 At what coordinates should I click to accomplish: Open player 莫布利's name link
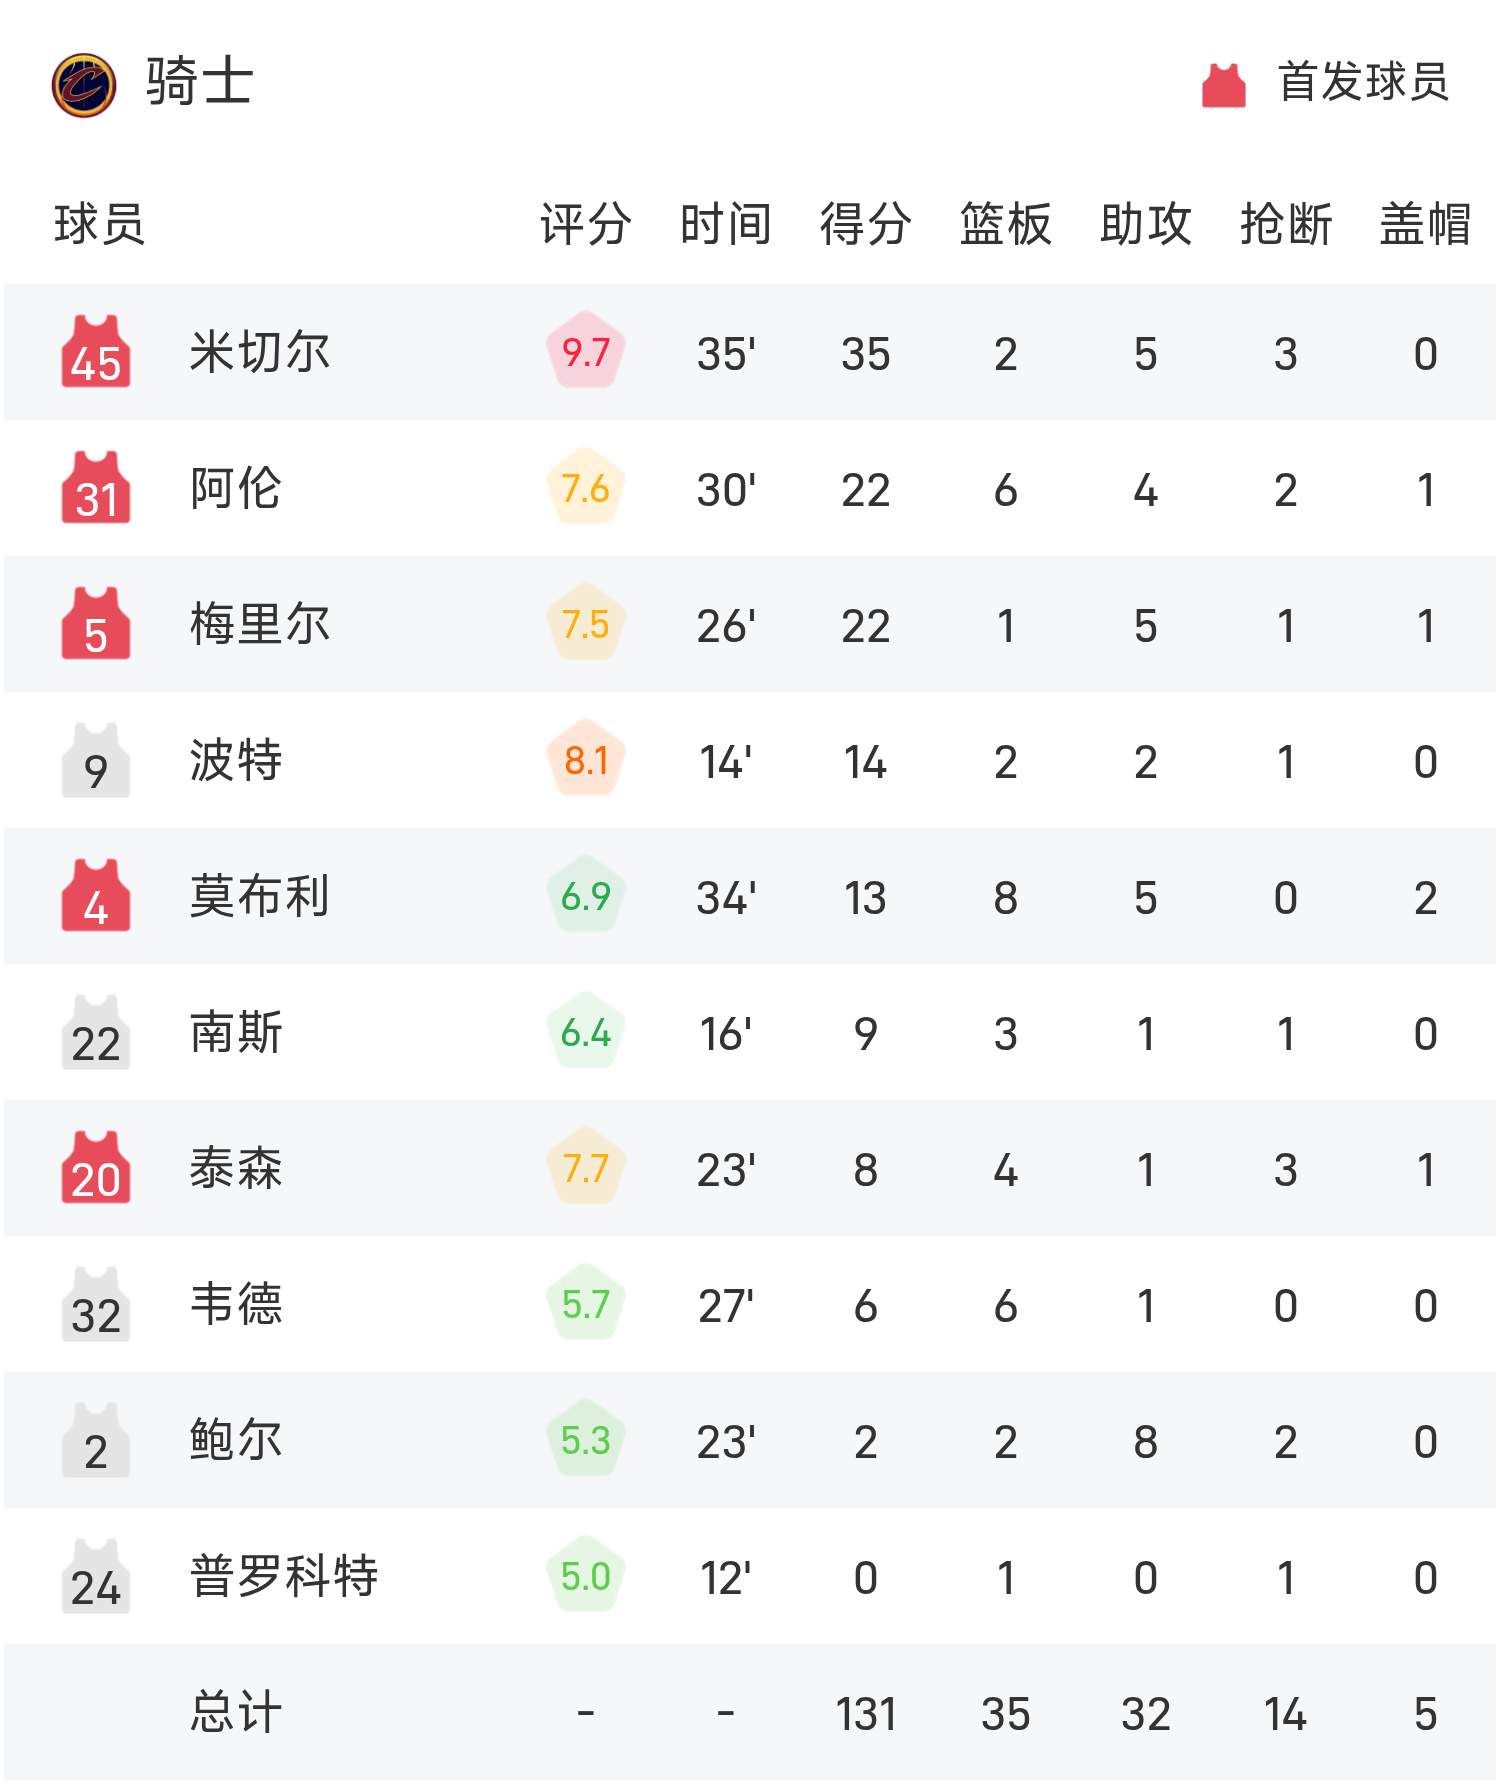pos(260,897)
